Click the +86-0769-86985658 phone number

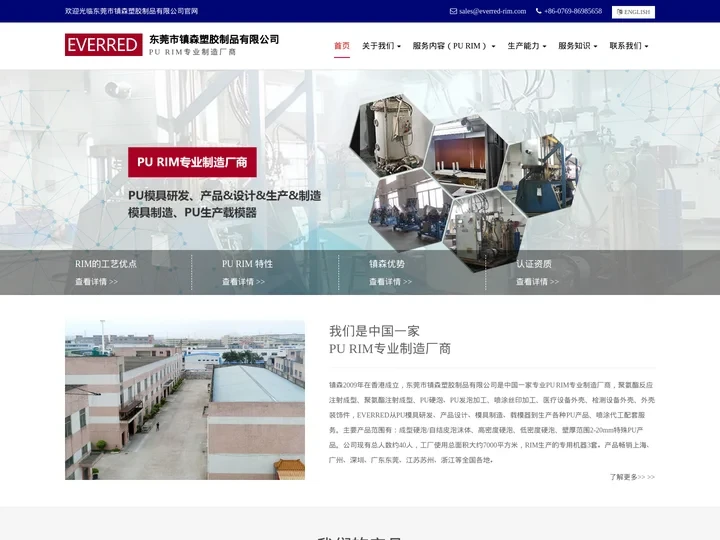pyautogui.click(x=573, y=11)
